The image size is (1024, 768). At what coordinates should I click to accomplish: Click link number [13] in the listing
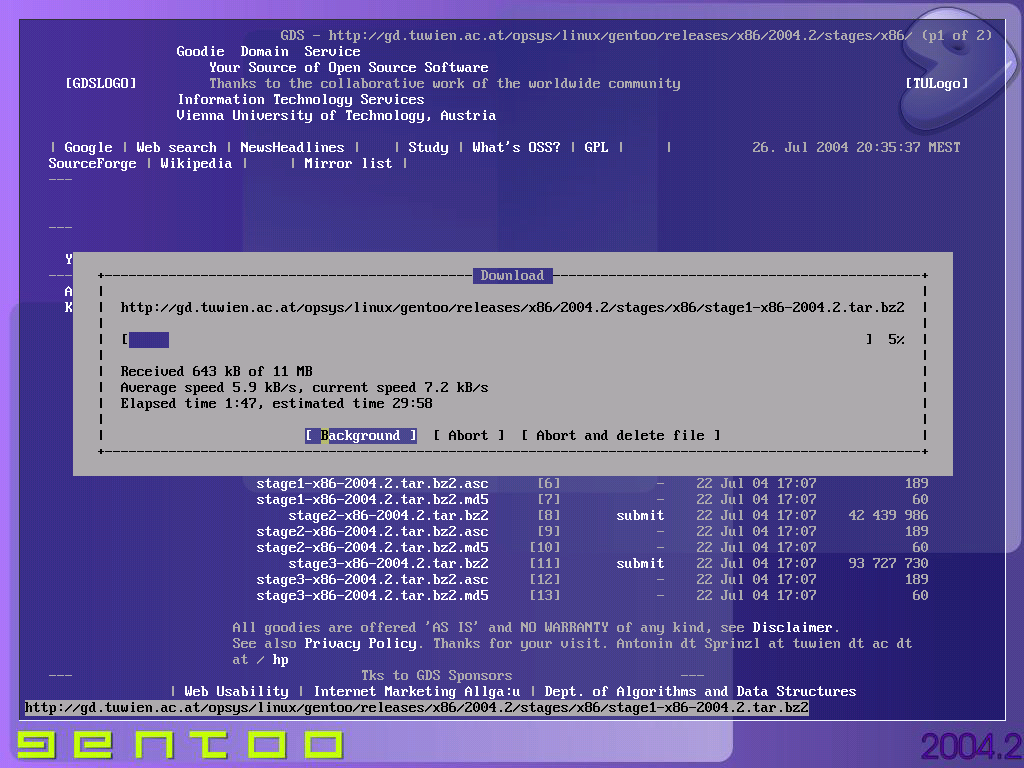545,596
